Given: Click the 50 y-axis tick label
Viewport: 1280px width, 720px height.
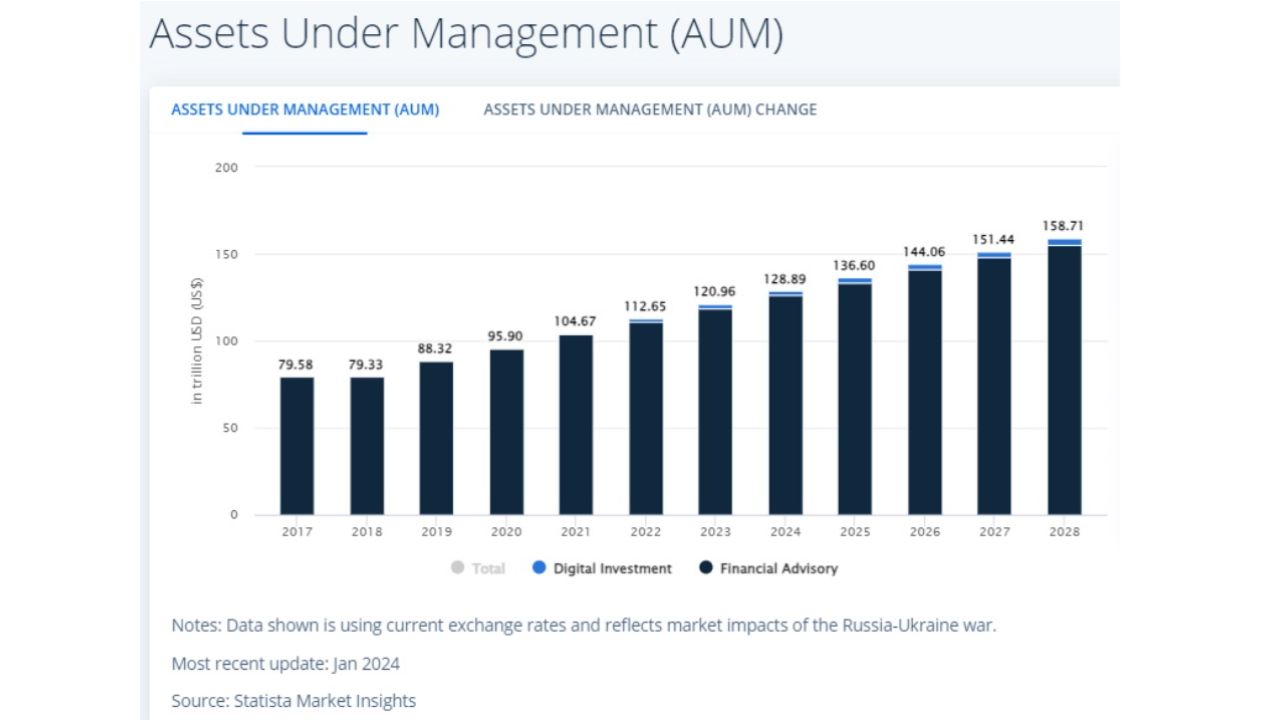Looking at the screenshot, I should [x=230, y=428].
